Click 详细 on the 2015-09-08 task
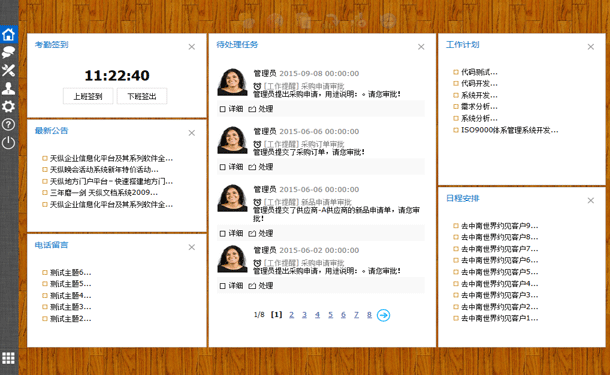The image size is (610, 375). pyautogui.click(x=231, y=109)
